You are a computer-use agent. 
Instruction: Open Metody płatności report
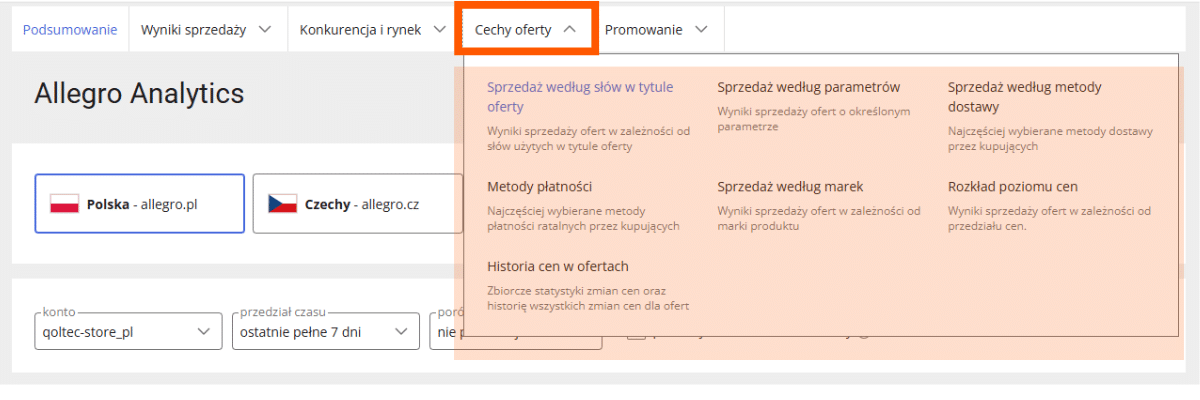pyautogui.click(x=540, y=187)
